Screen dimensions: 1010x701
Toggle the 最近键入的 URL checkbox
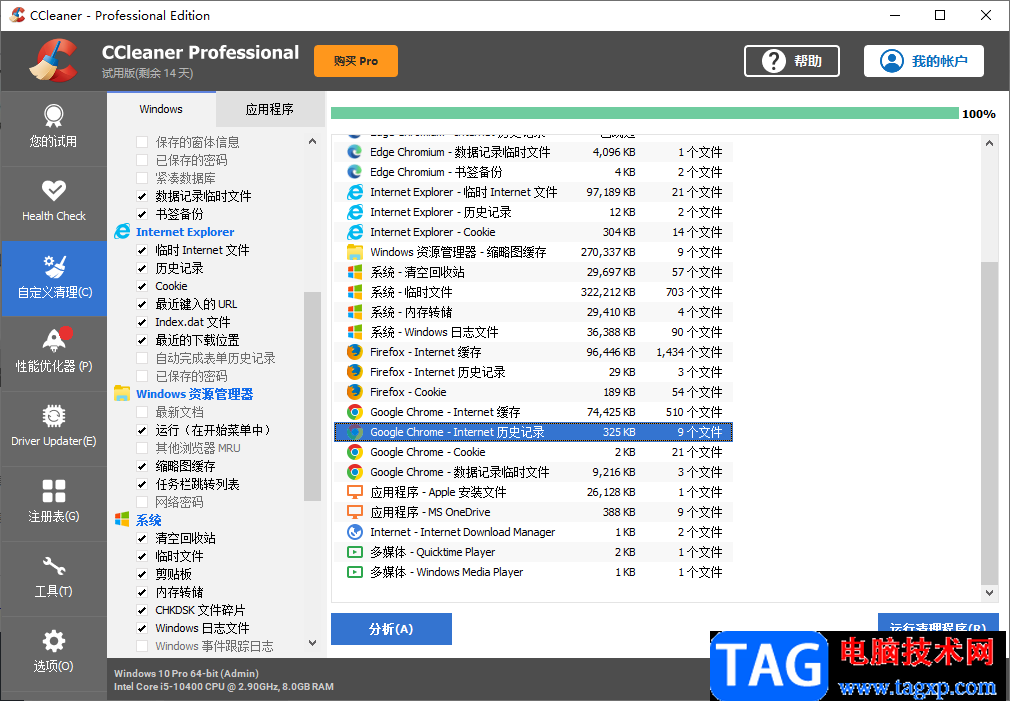142,304
